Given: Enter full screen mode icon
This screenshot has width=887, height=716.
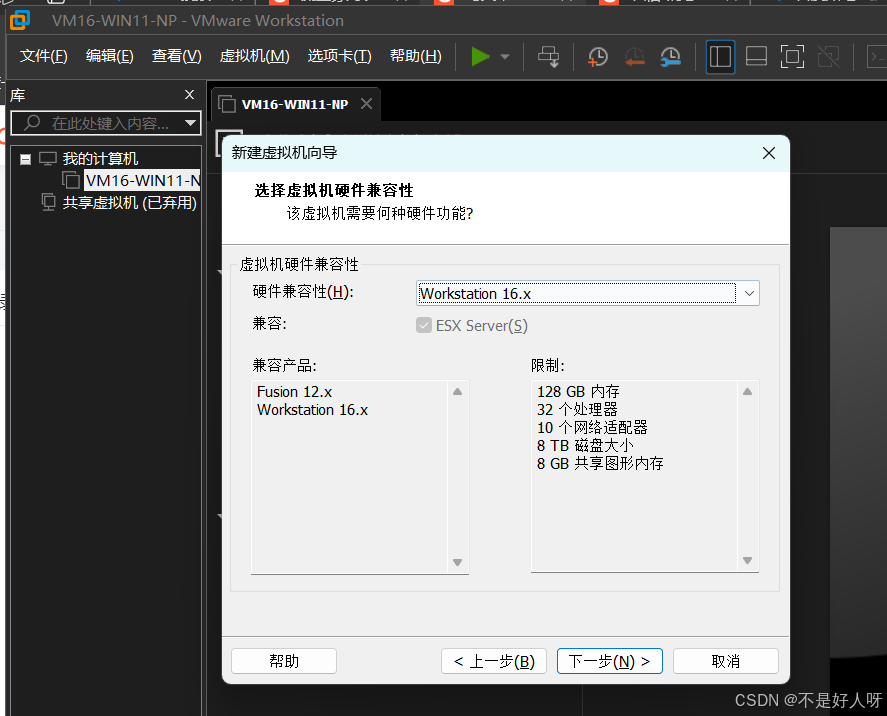Looking at the screenshot, I should click(792, 57).
